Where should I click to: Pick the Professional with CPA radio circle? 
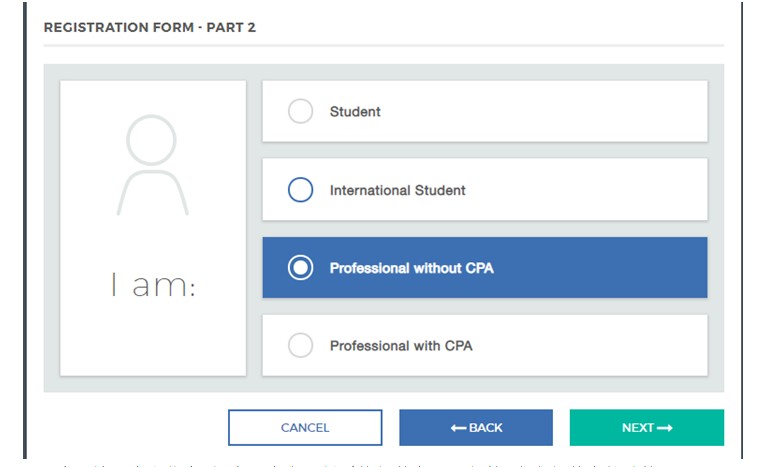pos(300,346)
